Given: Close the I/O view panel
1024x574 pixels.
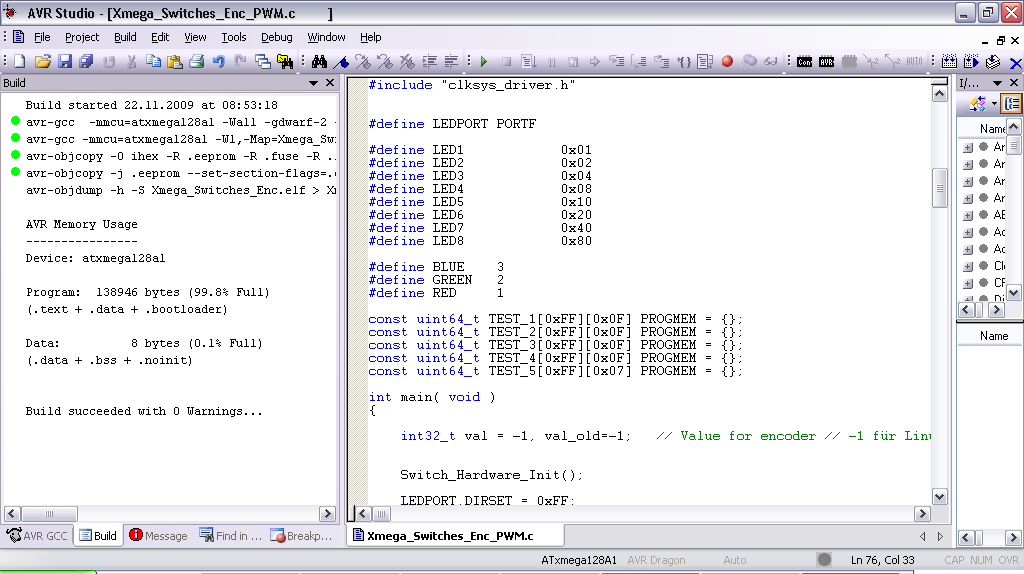Looking at the screenshot, I should tap(1014, 83).
